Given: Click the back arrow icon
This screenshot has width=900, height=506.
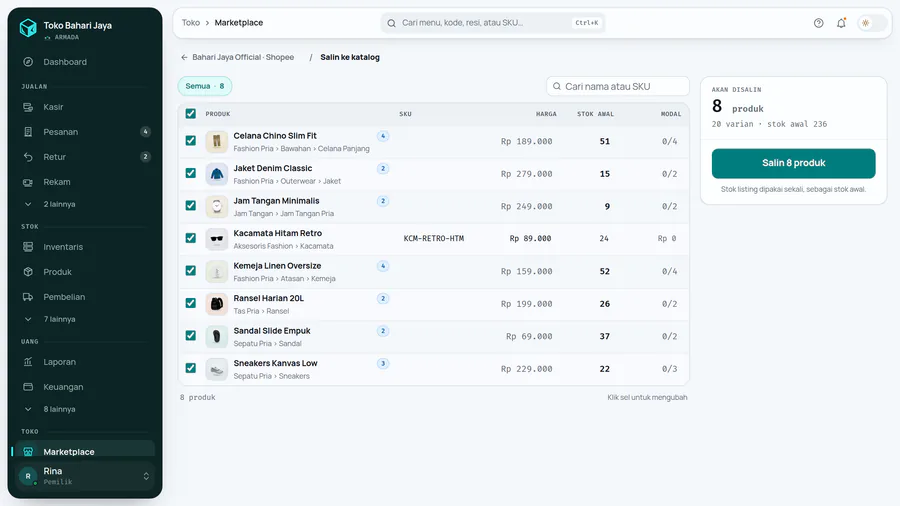Looking at the screenshot, I should (x=184, y=57).
